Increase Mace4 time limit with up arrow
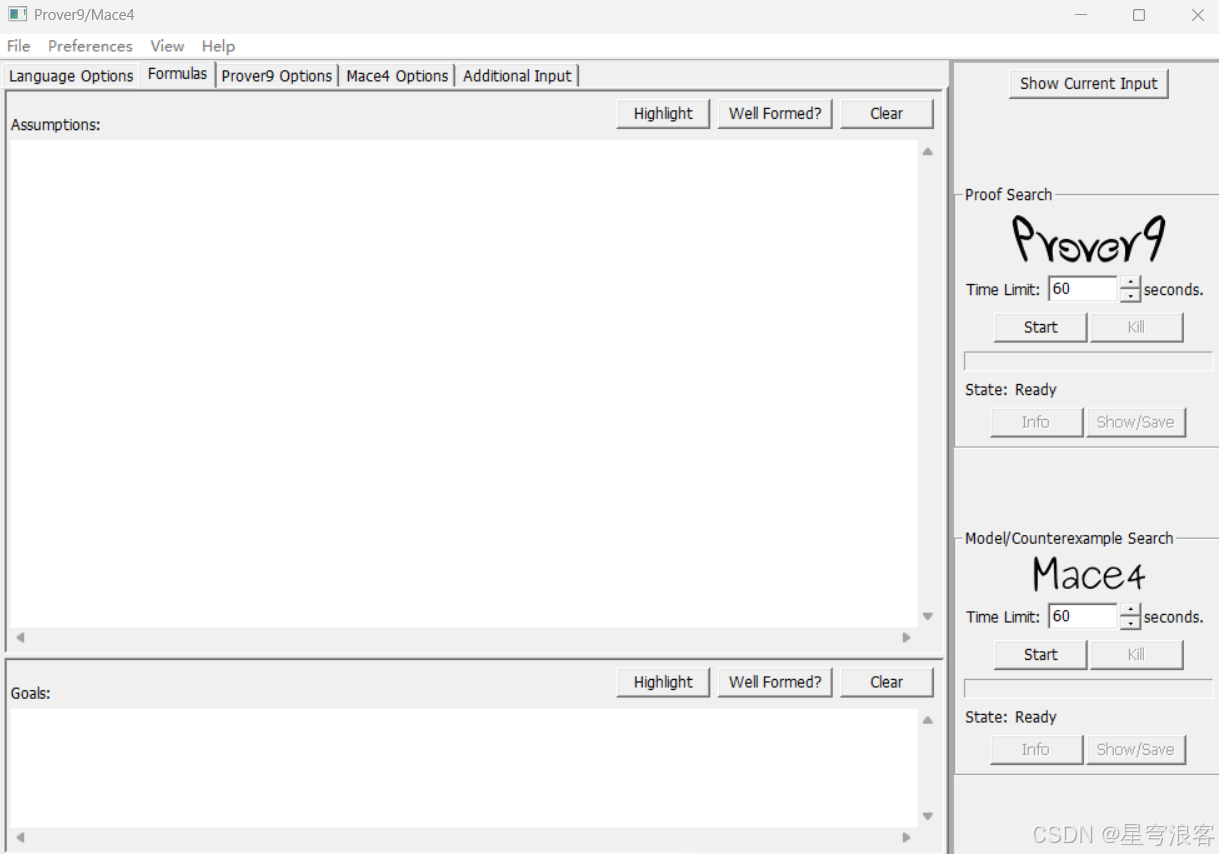This screenshot has height=854, width=1219. (x=1130, y=611)
